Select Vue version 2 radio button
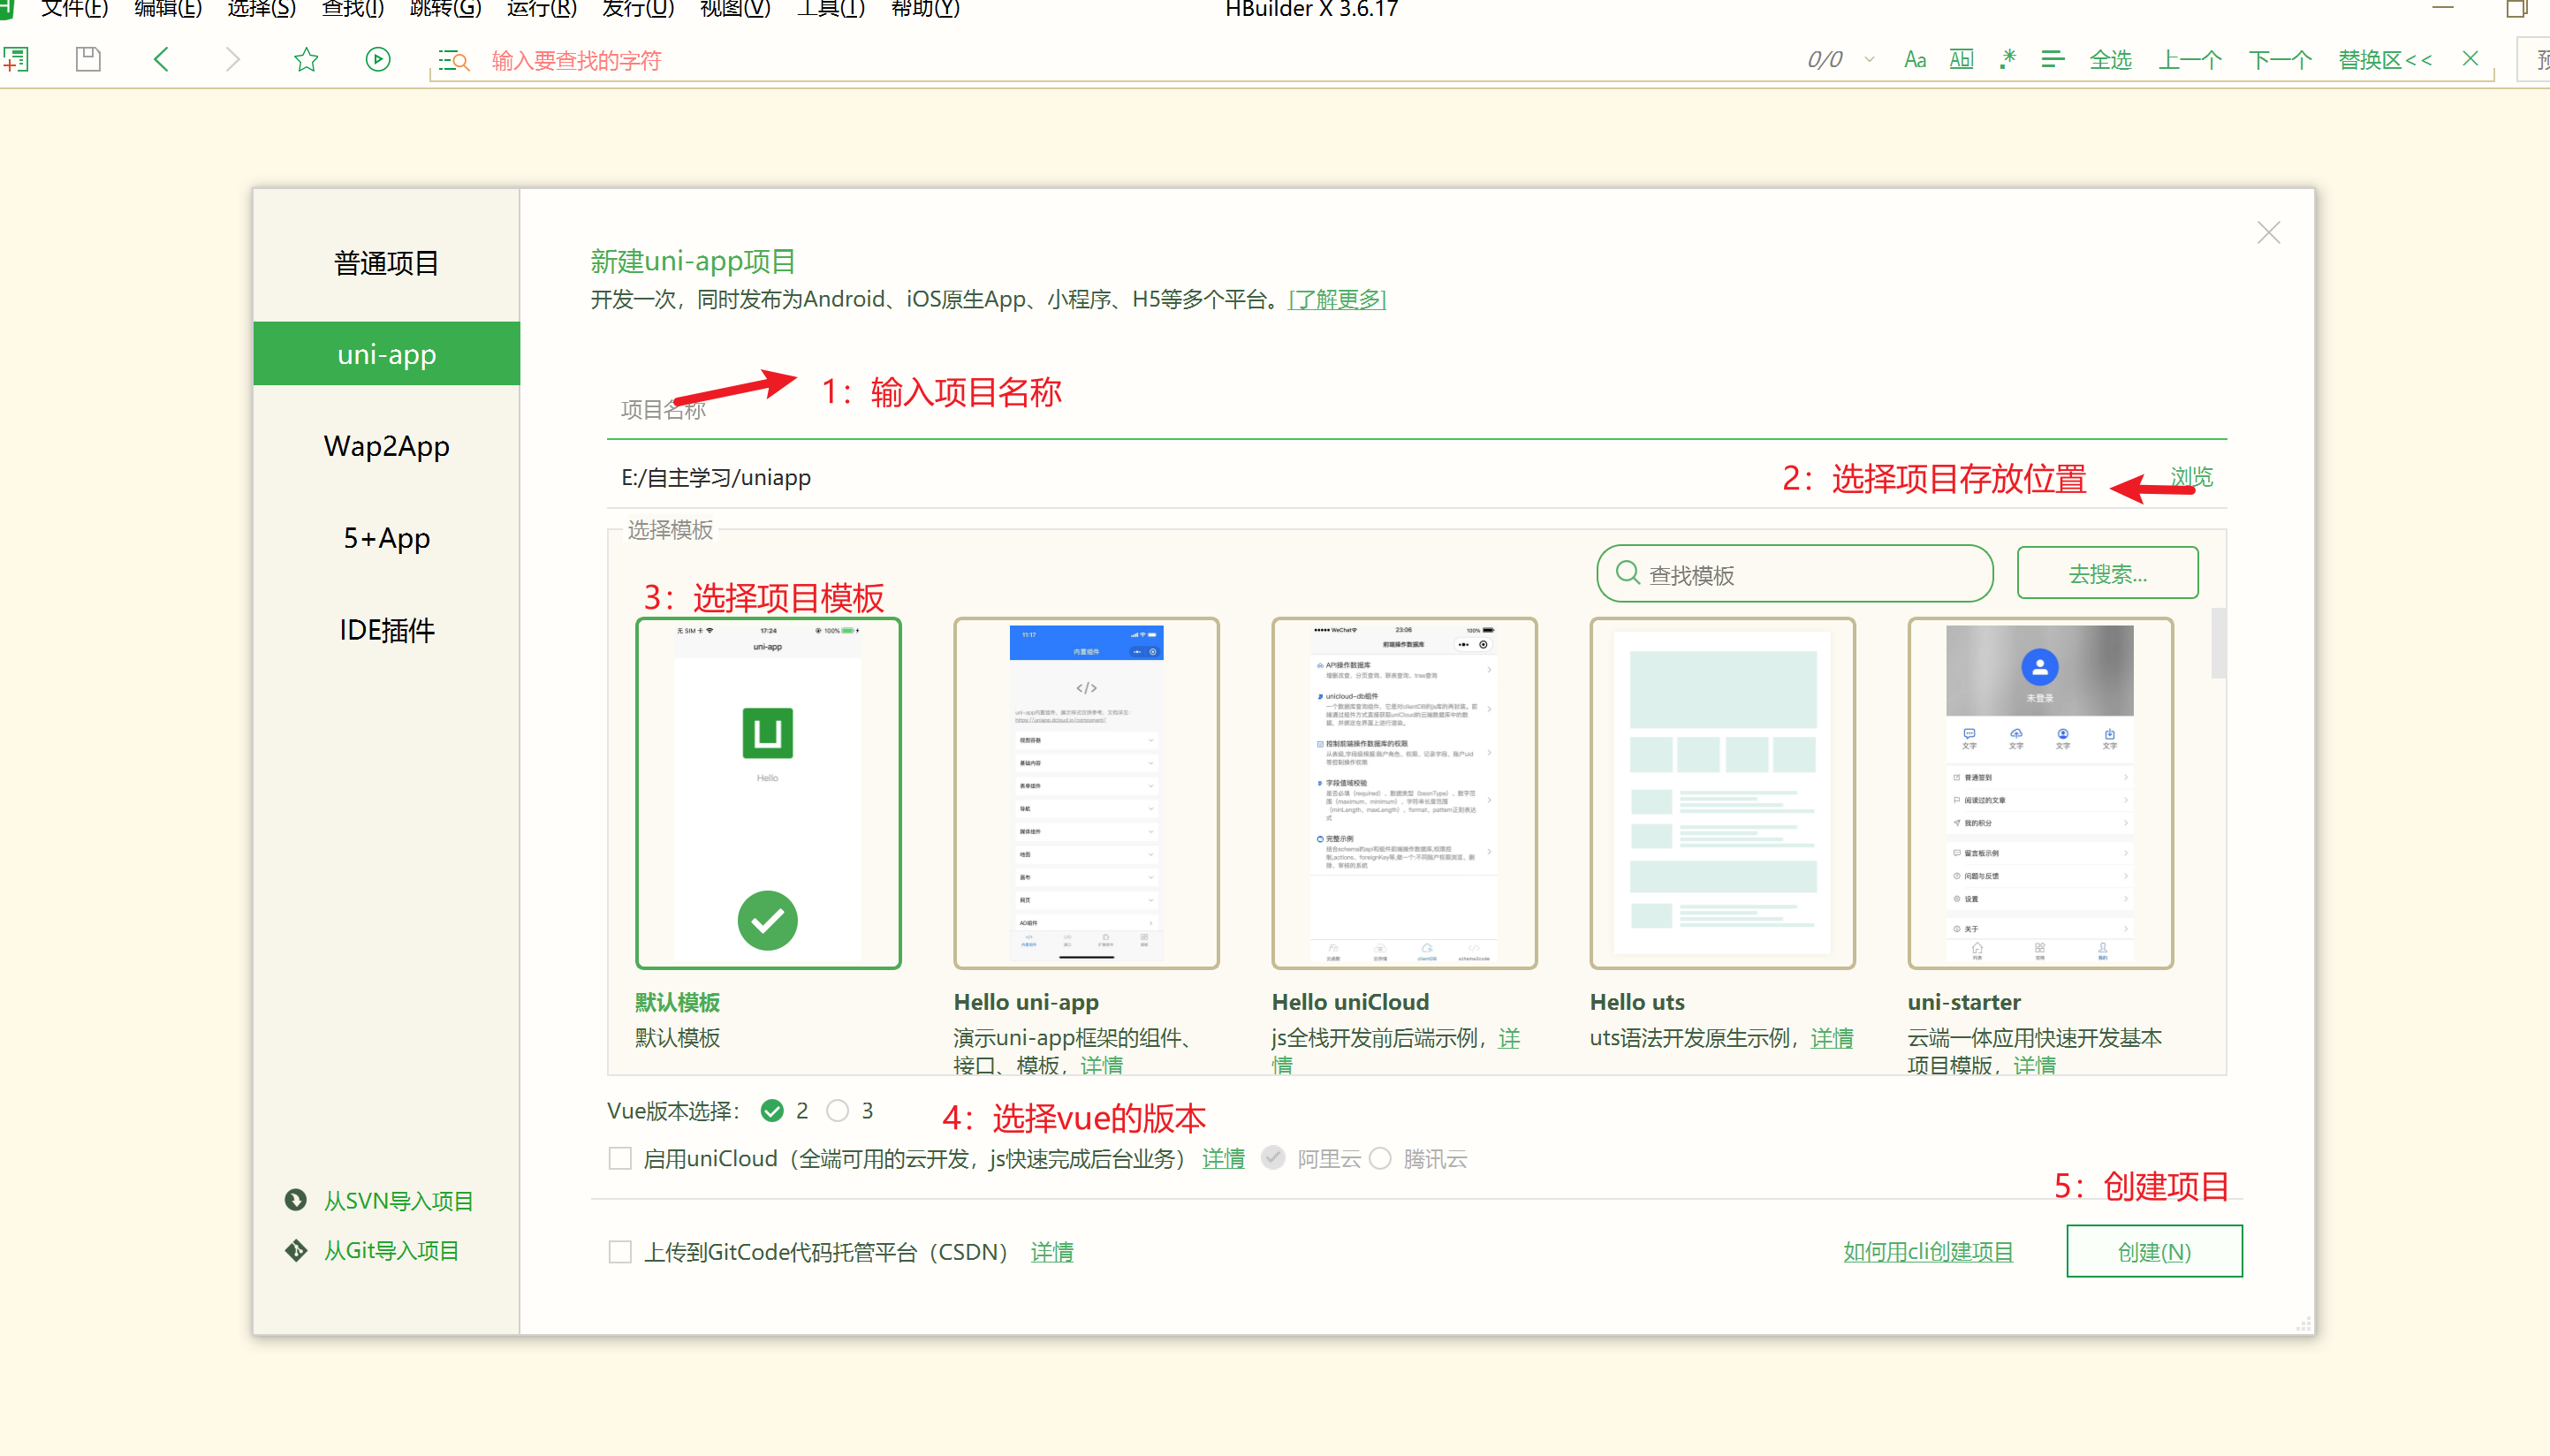2550x1456 pixels. click(771, 1110)
